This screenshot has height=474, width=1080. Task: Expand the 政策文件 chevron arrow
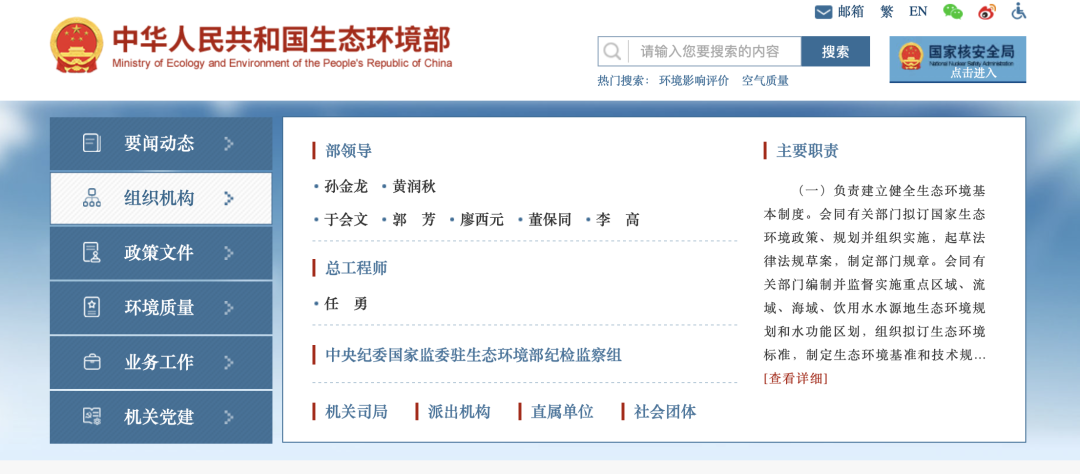[229, 253]
